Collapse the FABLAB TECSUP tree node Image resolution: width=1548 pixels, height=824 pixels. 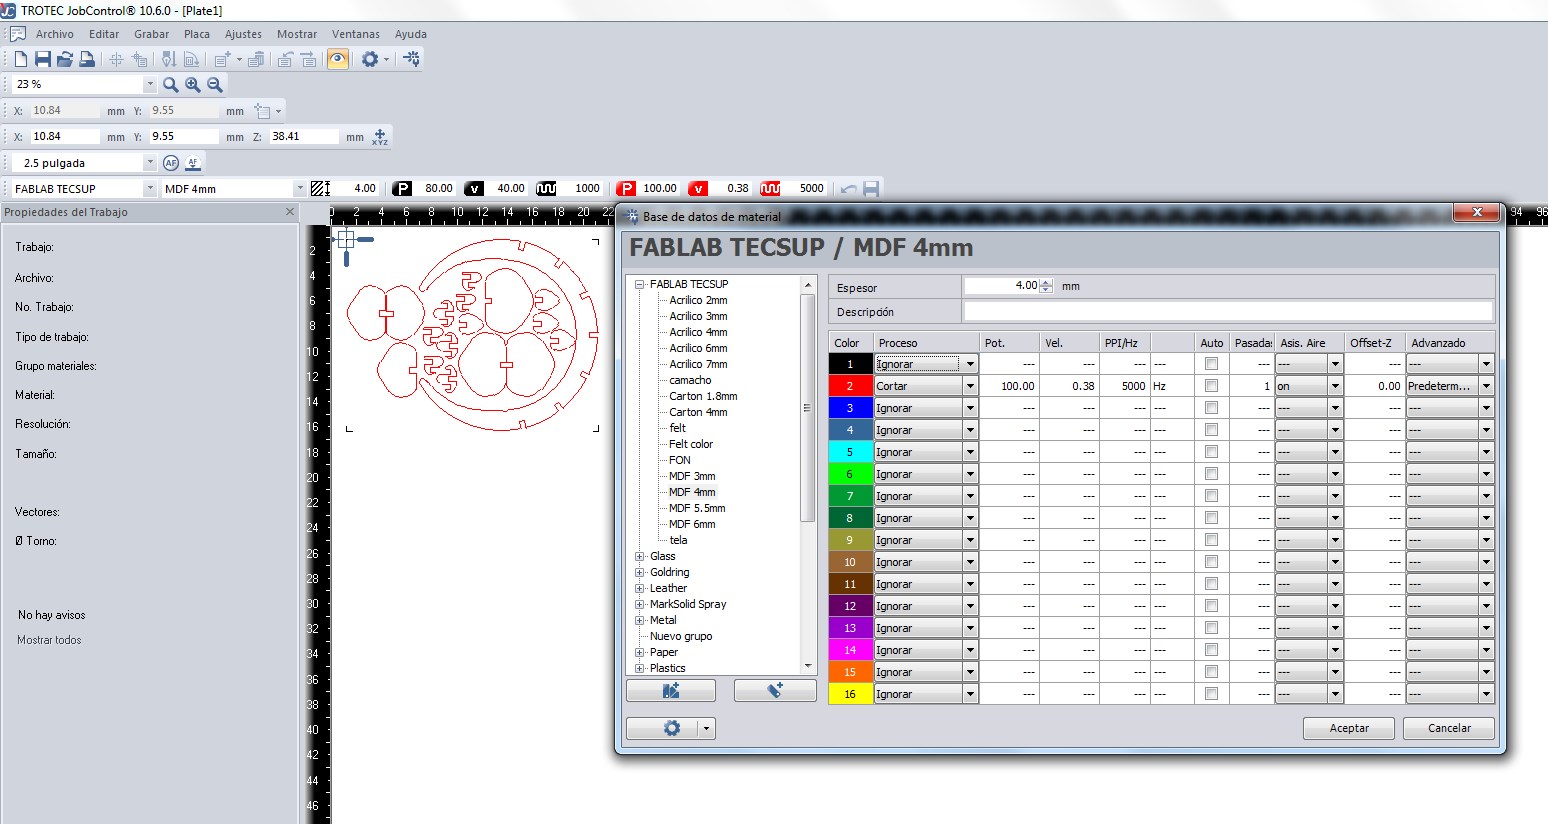pyautogui.click(x=640, y=284)
